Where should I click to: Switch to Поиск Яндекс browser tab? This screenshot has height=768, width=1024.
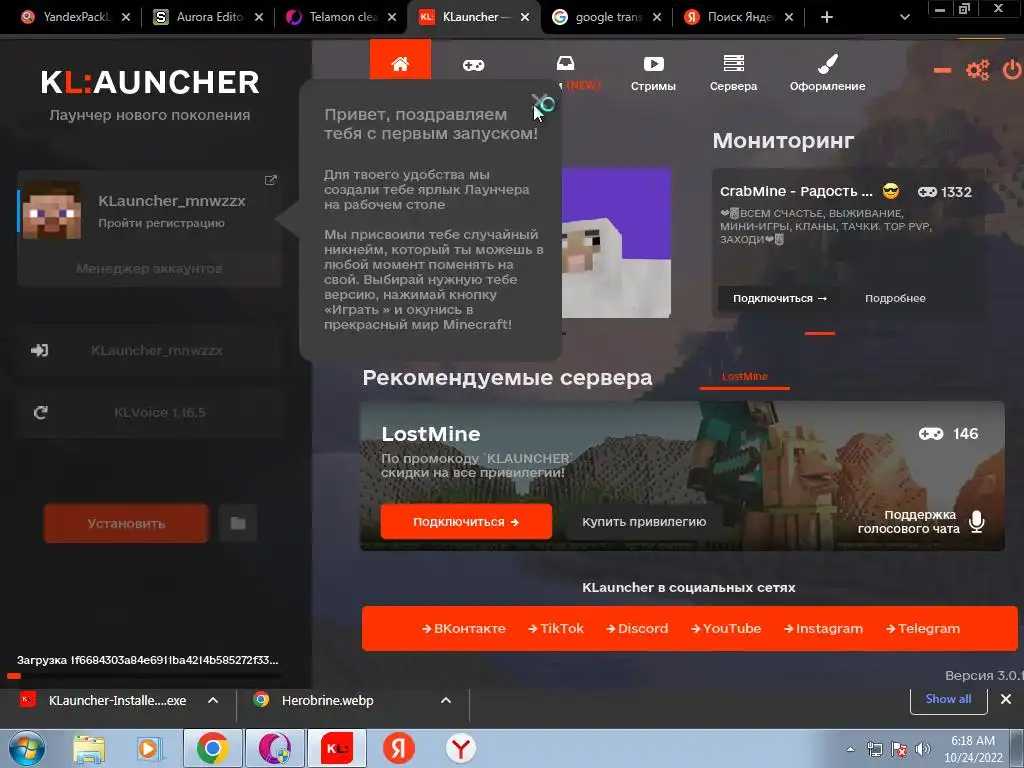[x=740, y=17]
